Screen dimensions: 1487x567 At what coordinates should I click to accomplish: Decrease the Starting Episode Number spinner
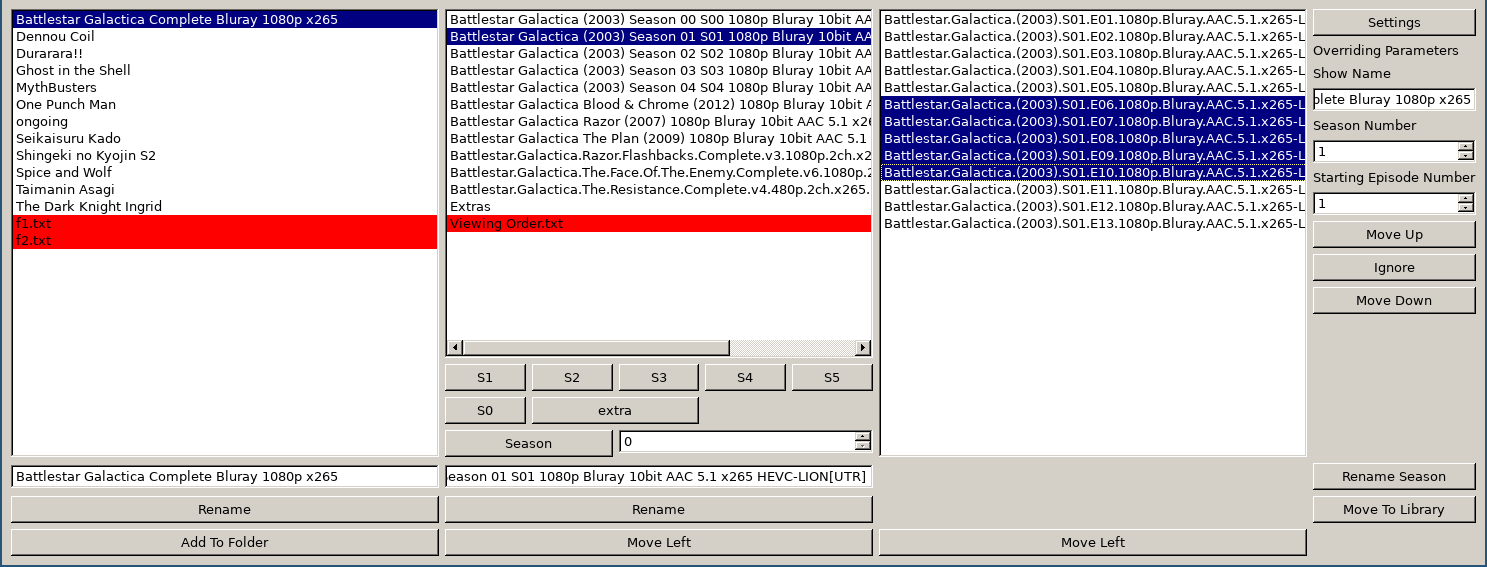coord(1466,208)
